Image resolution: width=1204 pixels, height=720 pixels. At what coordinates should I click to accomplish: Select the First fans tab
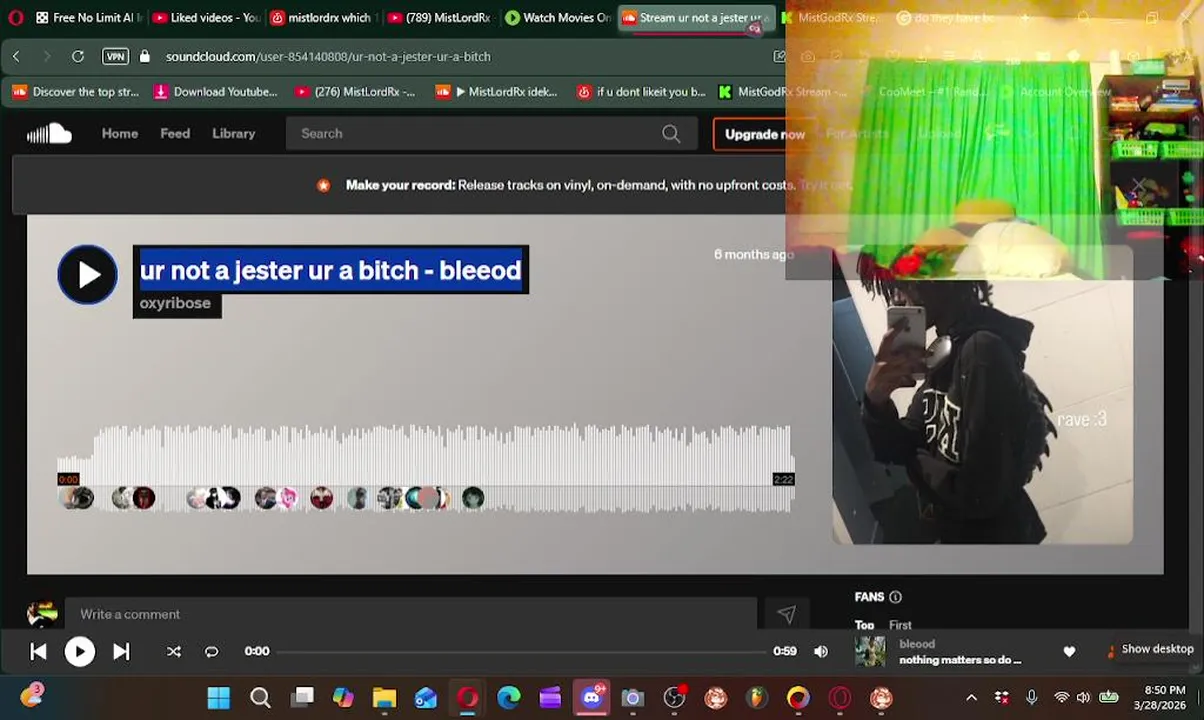[900, 625]
